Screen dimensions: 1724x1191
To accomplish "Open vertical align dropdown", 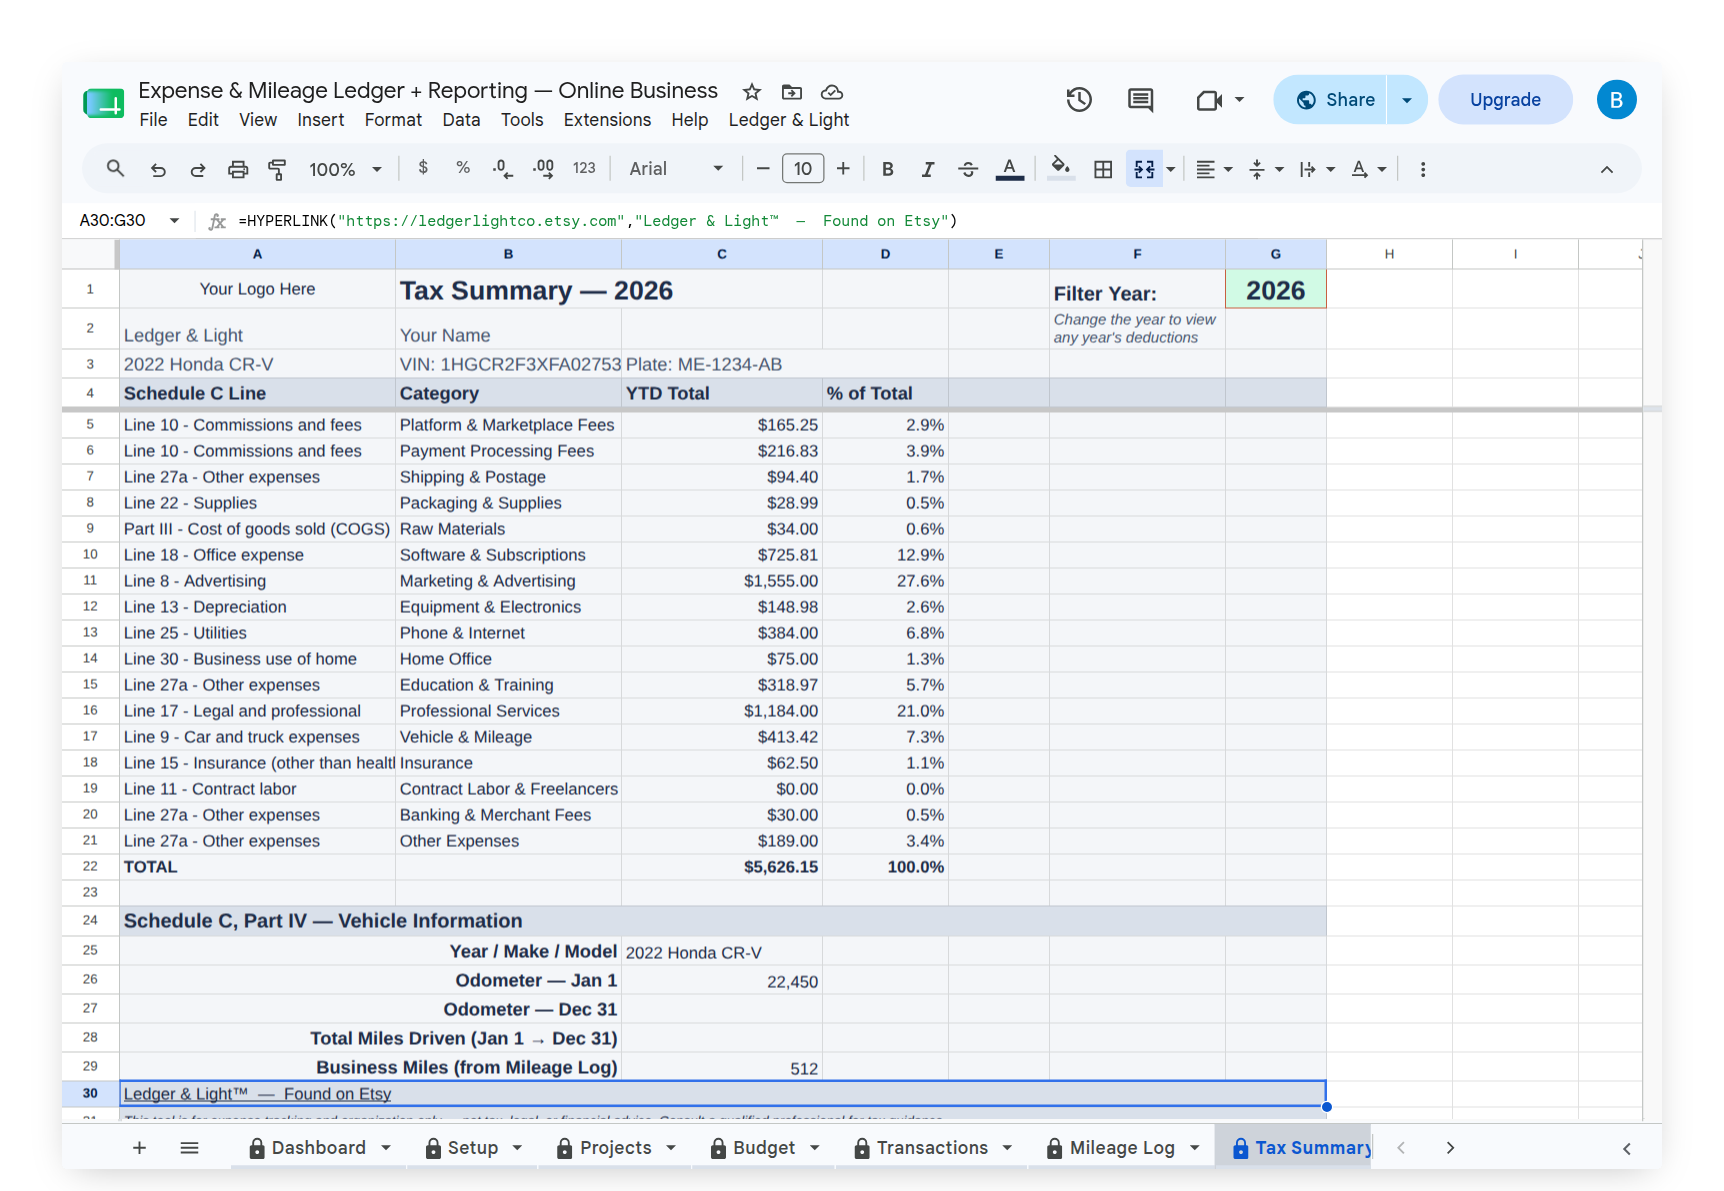I will [x=1266, y=169].
